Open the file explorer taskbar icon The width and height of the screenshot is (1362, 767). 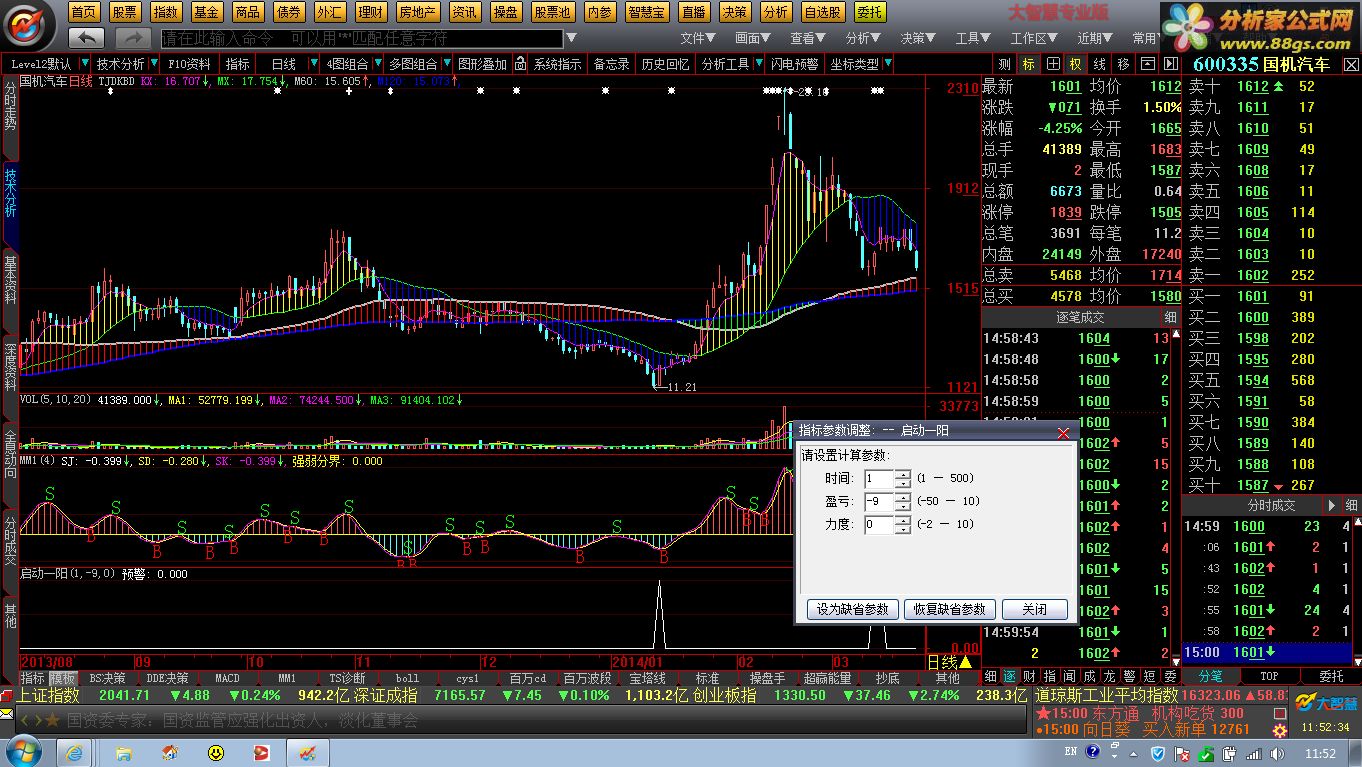pos(124,752)
